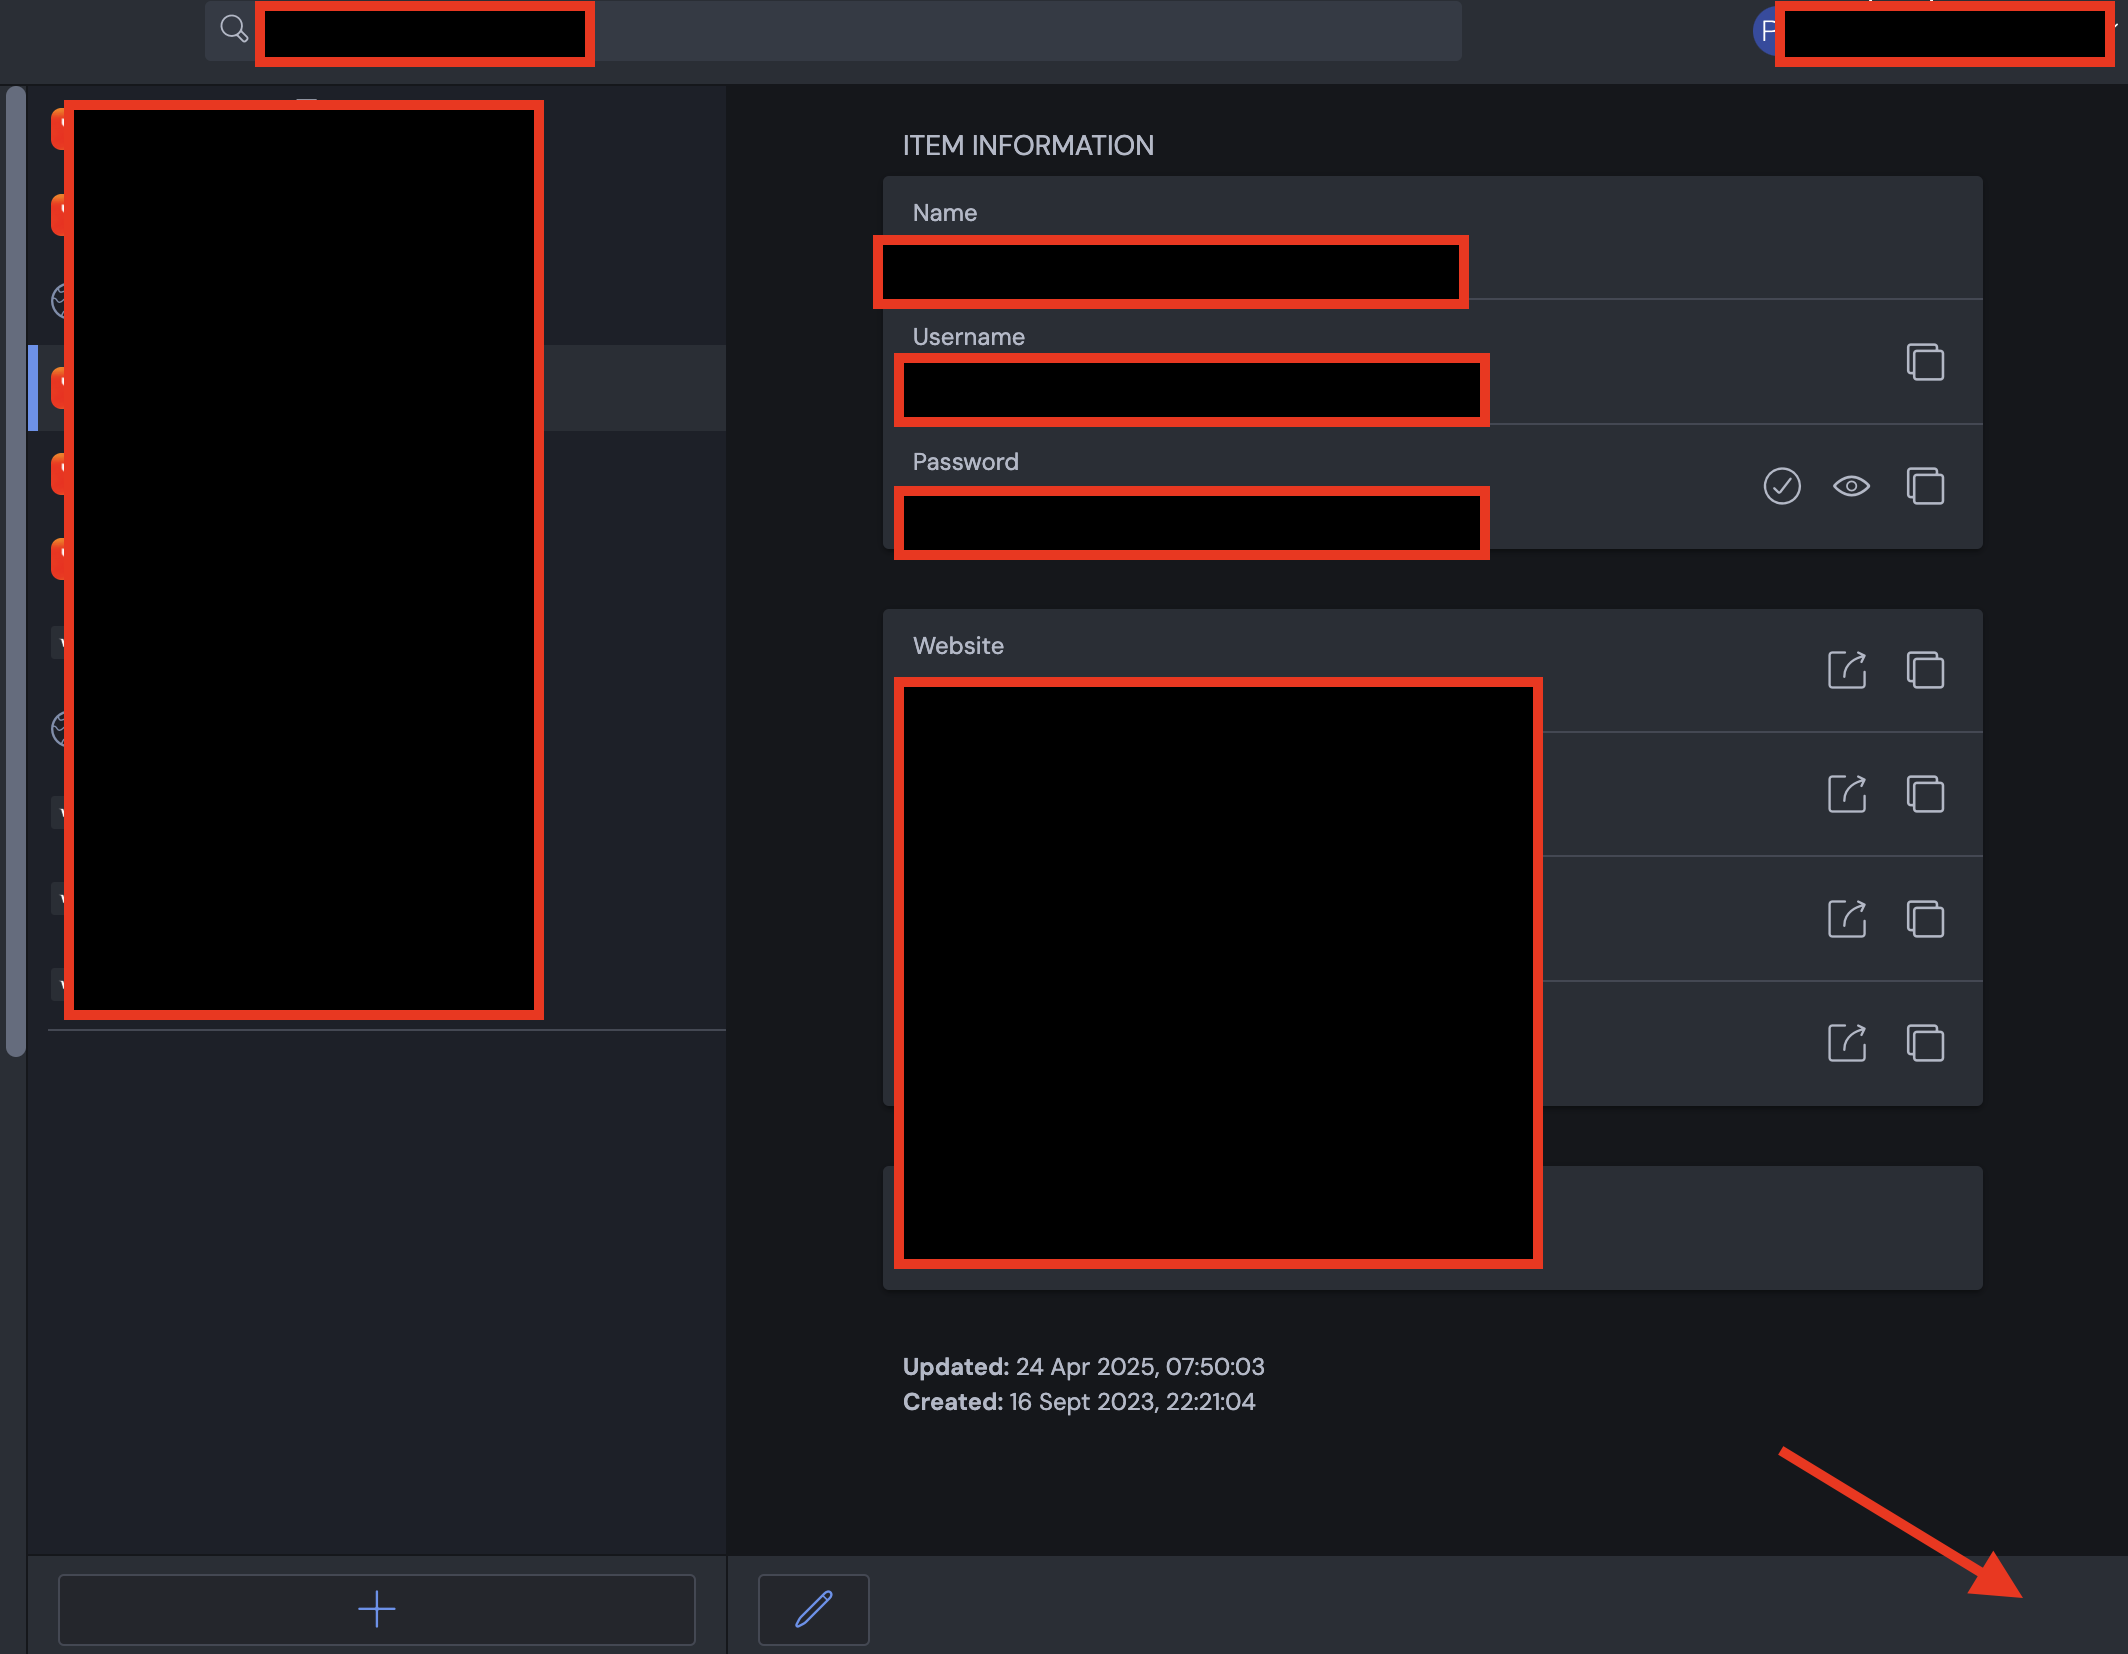Launch the fourth website URI
2128x1654 pixels.
1846,1043
